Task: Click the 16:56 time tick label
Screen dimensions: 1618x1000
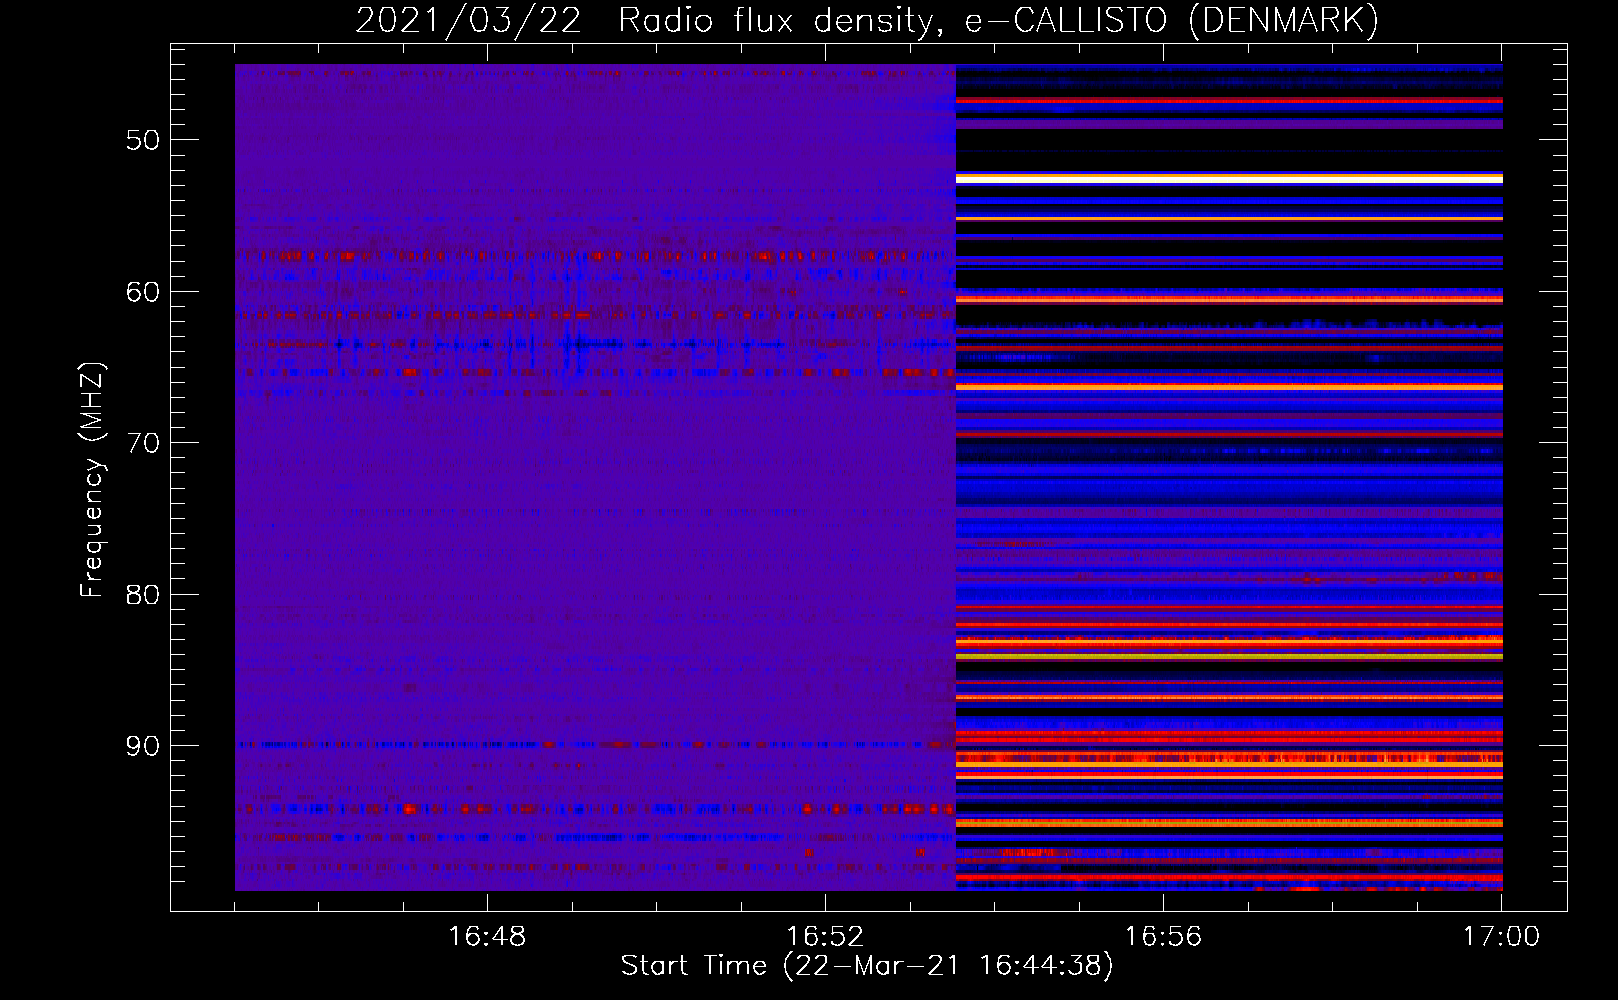Action: click(x=1163, y=937)
